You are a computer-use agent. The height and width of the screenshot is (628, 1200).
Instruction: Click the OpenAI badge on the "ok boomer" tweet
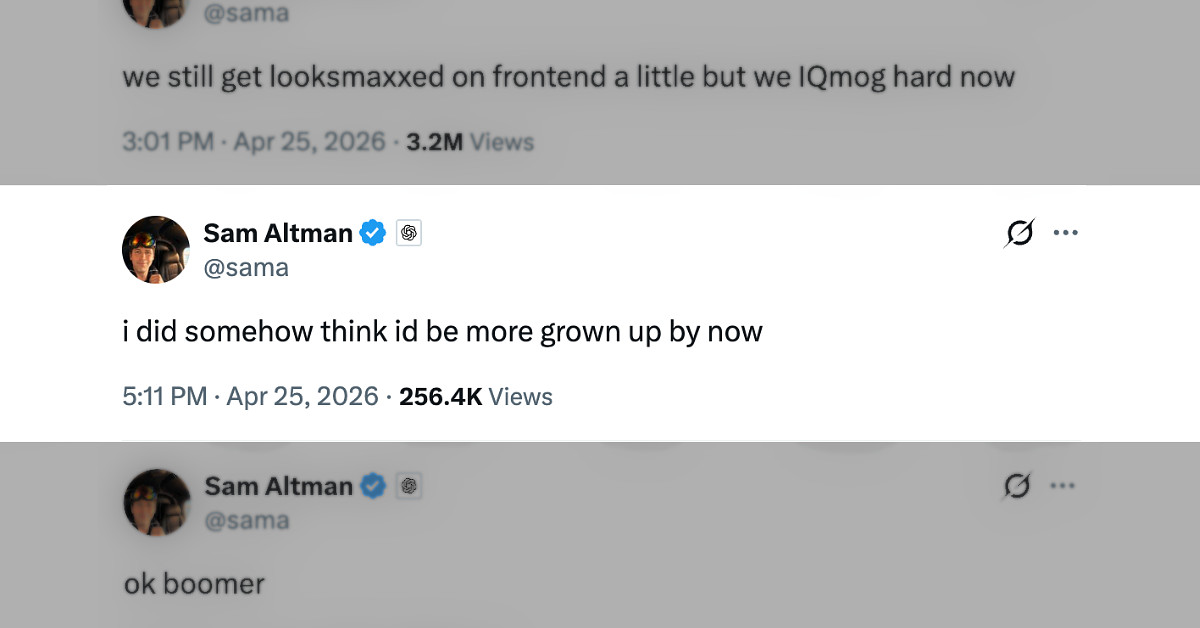[x=408, y=487]
